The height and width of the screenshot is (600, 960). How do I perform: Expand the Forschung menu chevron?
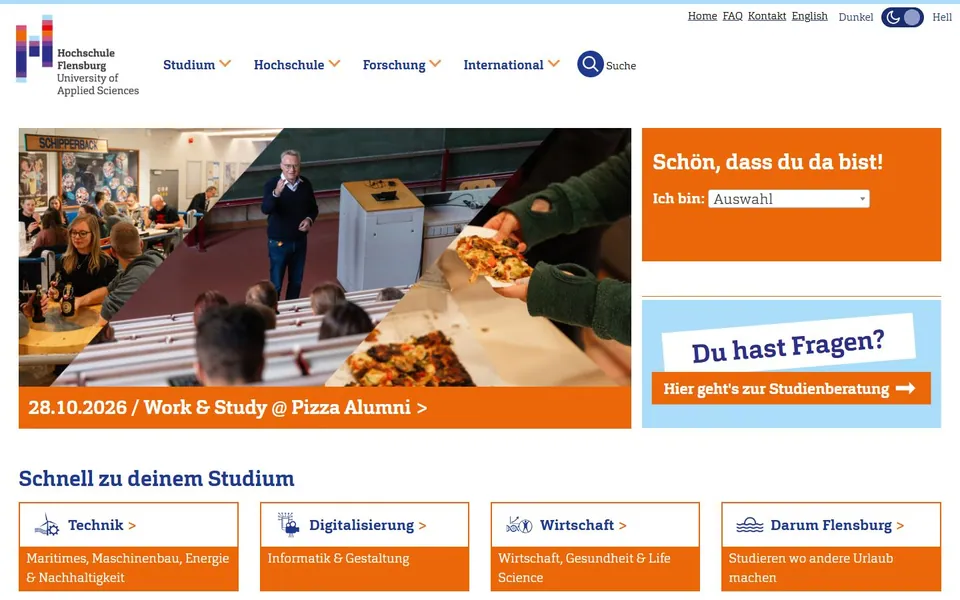[435, 64]
